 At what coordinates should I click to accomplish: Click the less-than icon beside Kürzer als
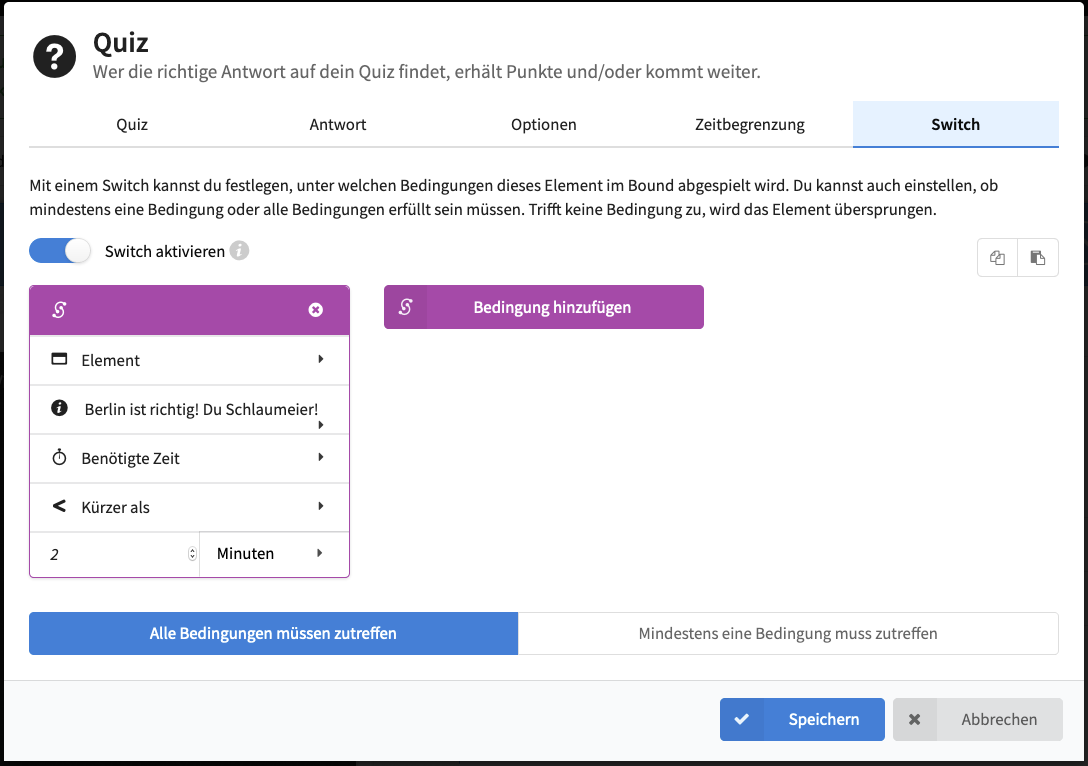(59, 507)
